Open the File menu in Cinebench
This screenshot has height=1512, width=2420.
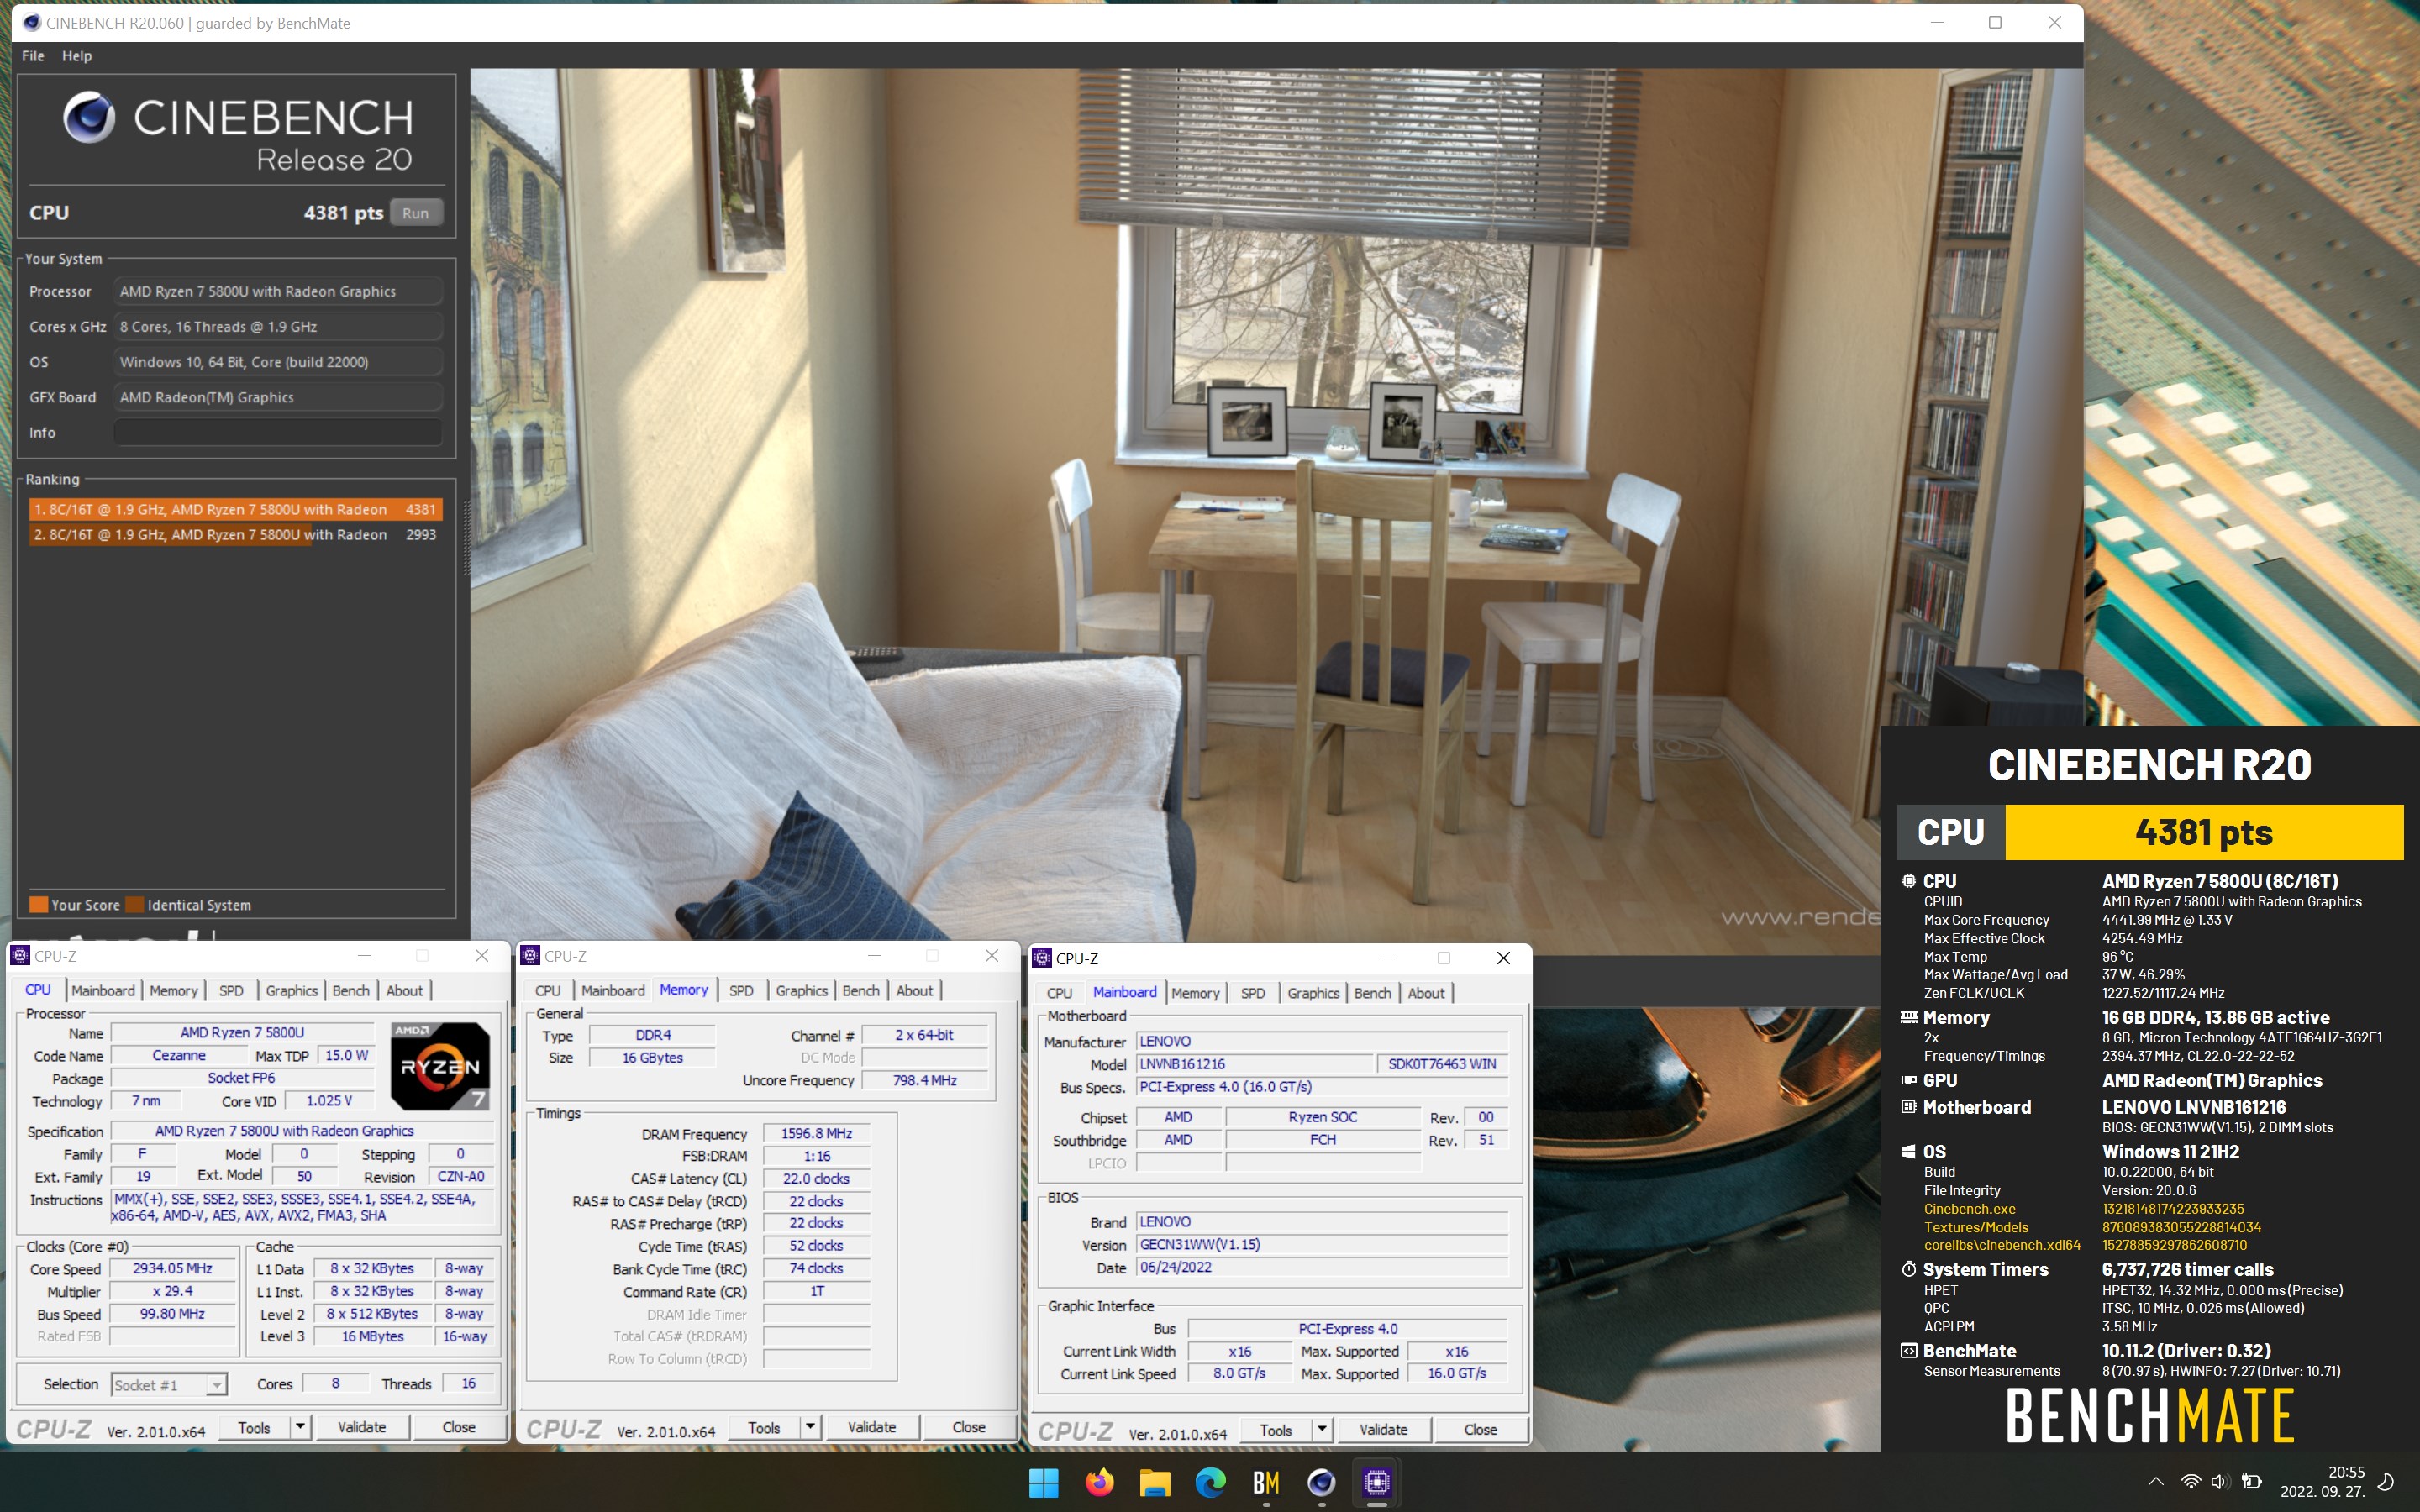click(x=33, y=56)
